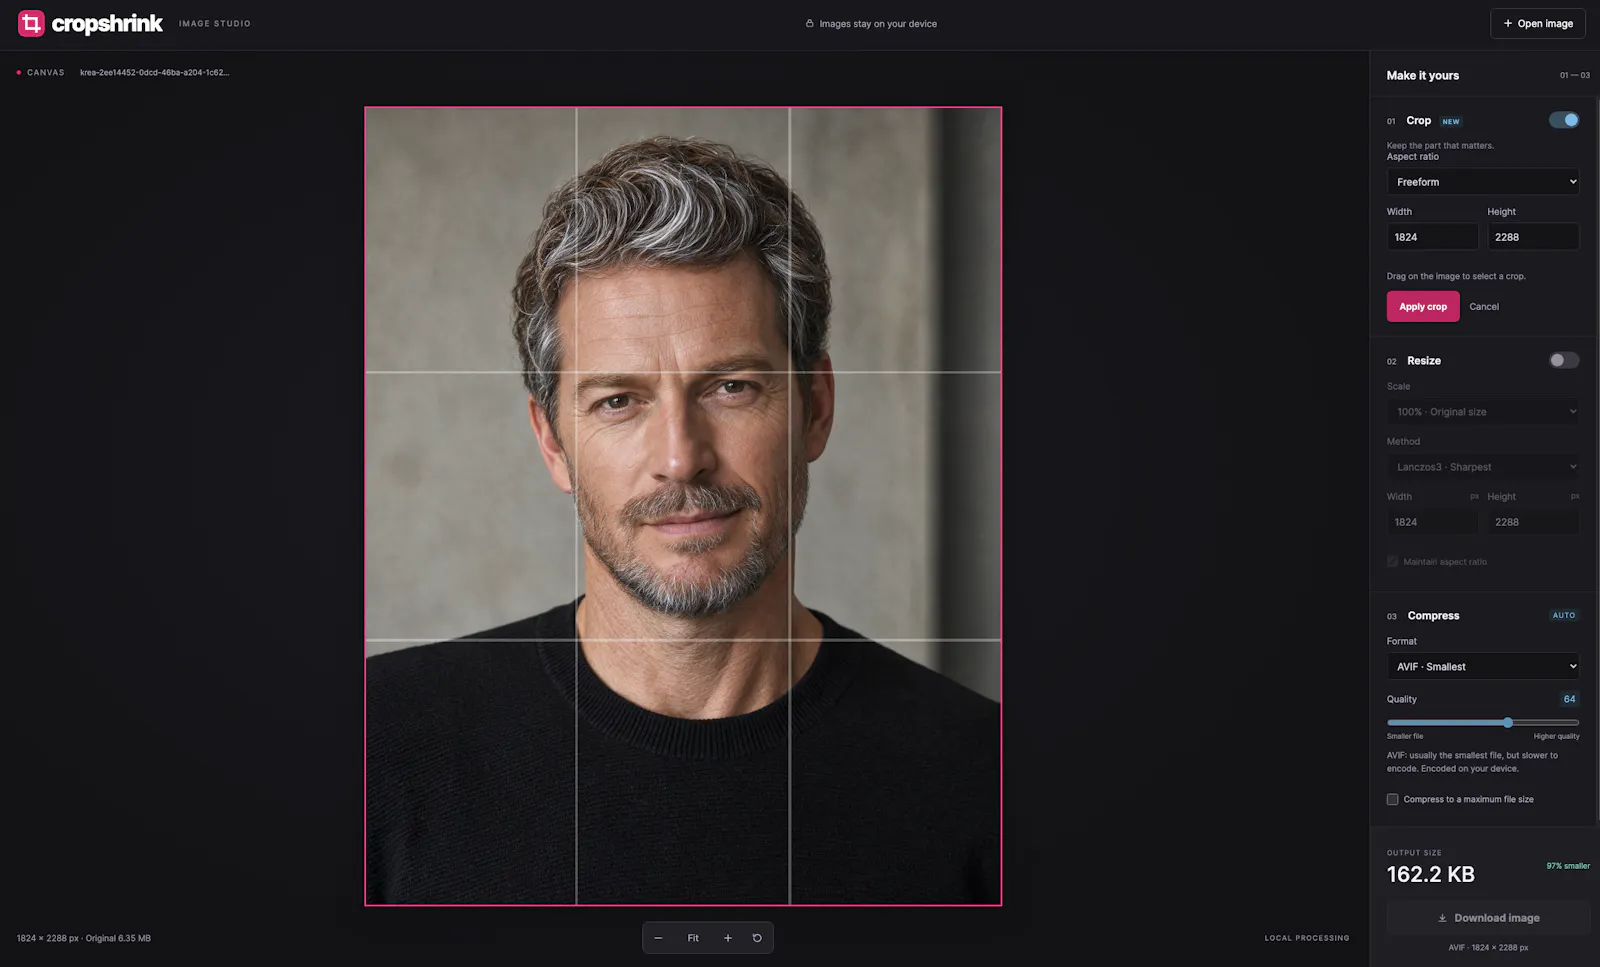Click the cropshrink logo icon
Viewport: 1600px width, 967px height.
[x=31, y=23]
